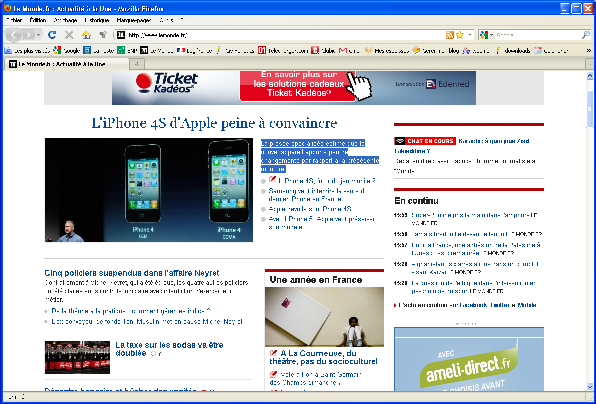The image size is (596, 404).
Task: Open the French flag icon bookmark
Action: (x=194, y=50)
